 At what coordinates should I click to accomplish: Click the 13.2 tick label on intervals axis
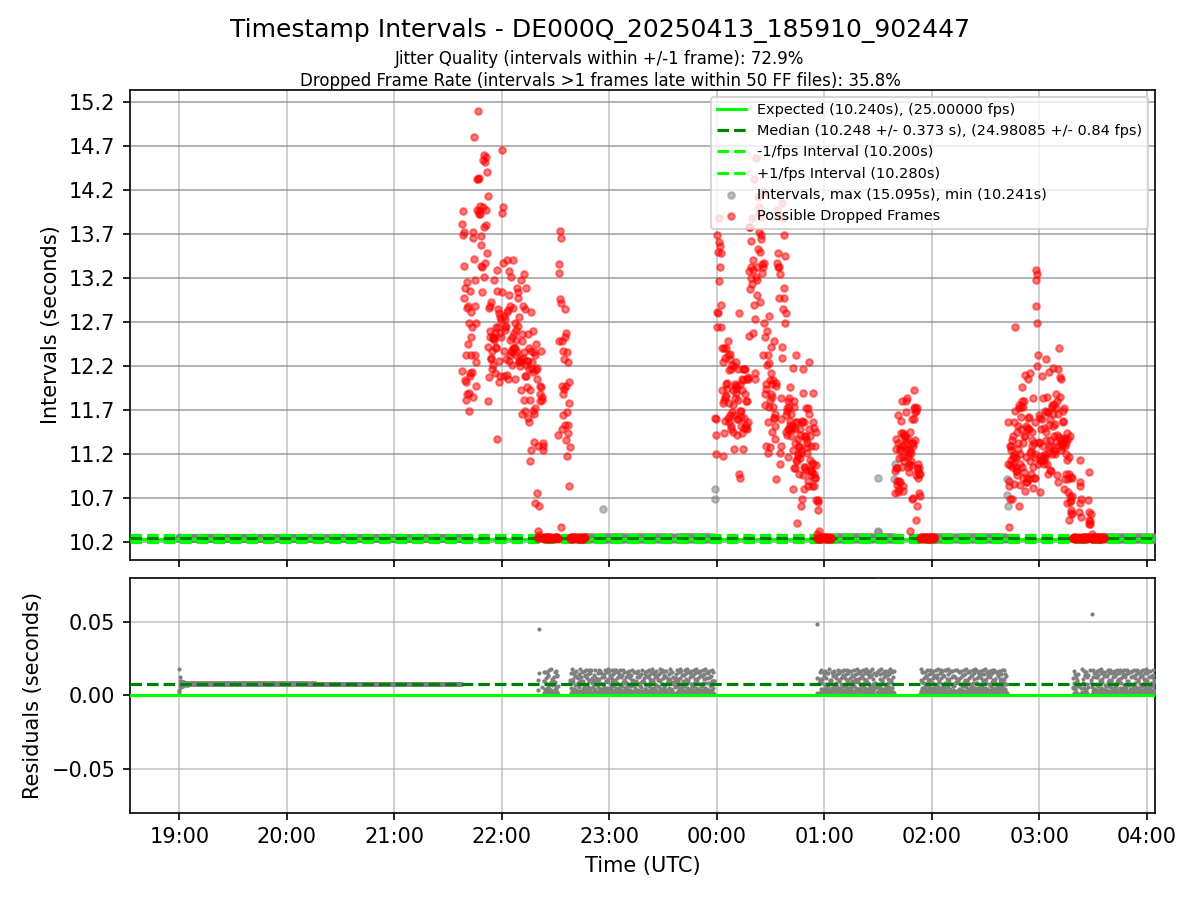pyautogui.click(x=94, y=279)
